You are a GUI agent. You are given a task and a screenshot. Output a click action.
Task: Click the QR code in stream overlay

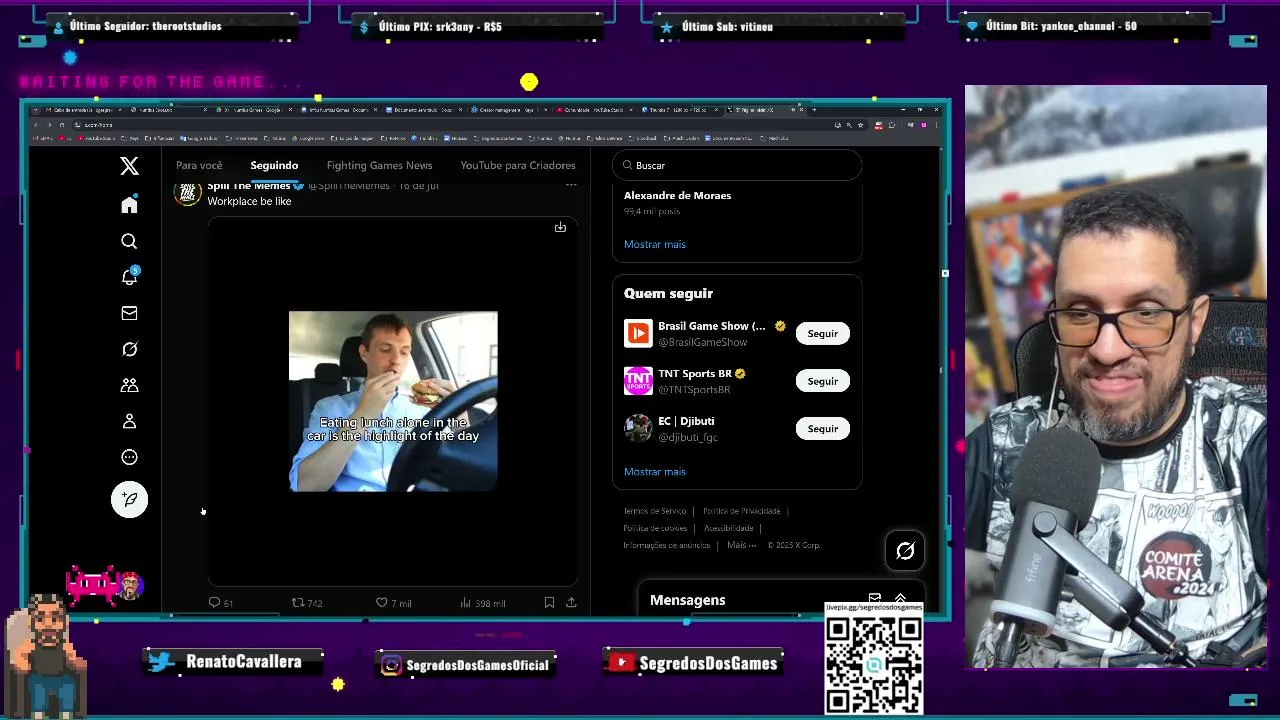pyautogui.click(x=874, y=664)
